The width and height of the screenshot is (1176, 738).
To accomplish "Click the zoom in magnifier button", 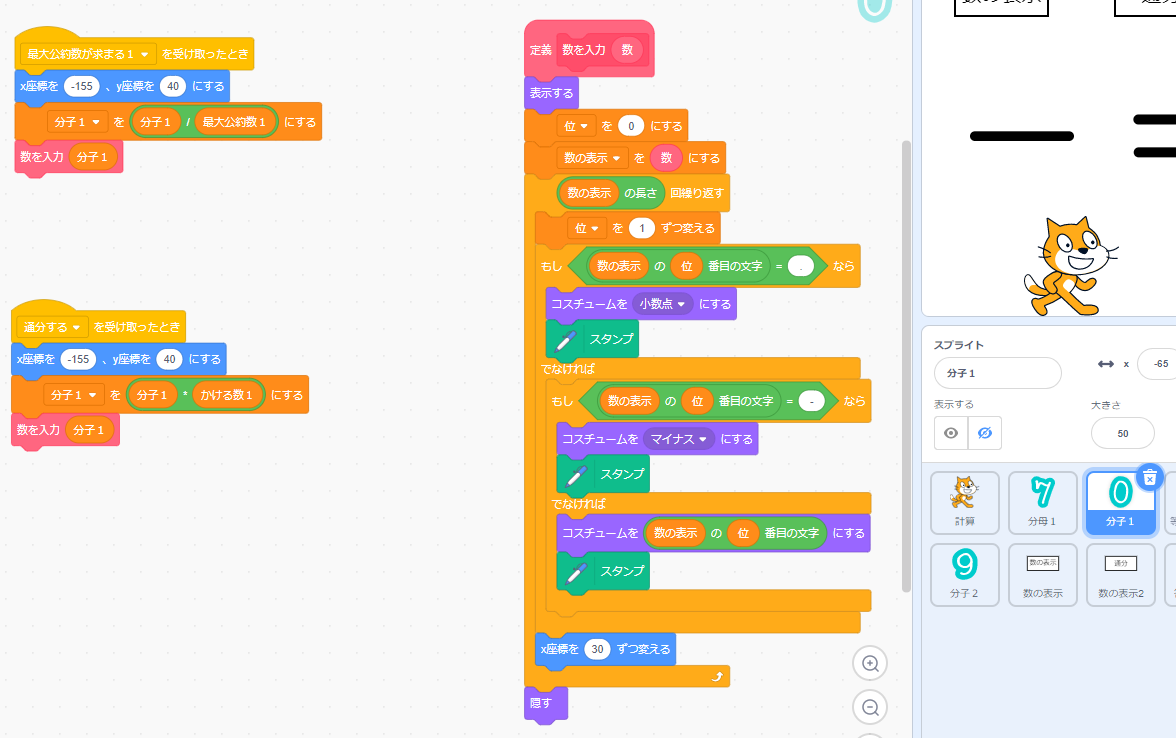I will tap(870, 663).
